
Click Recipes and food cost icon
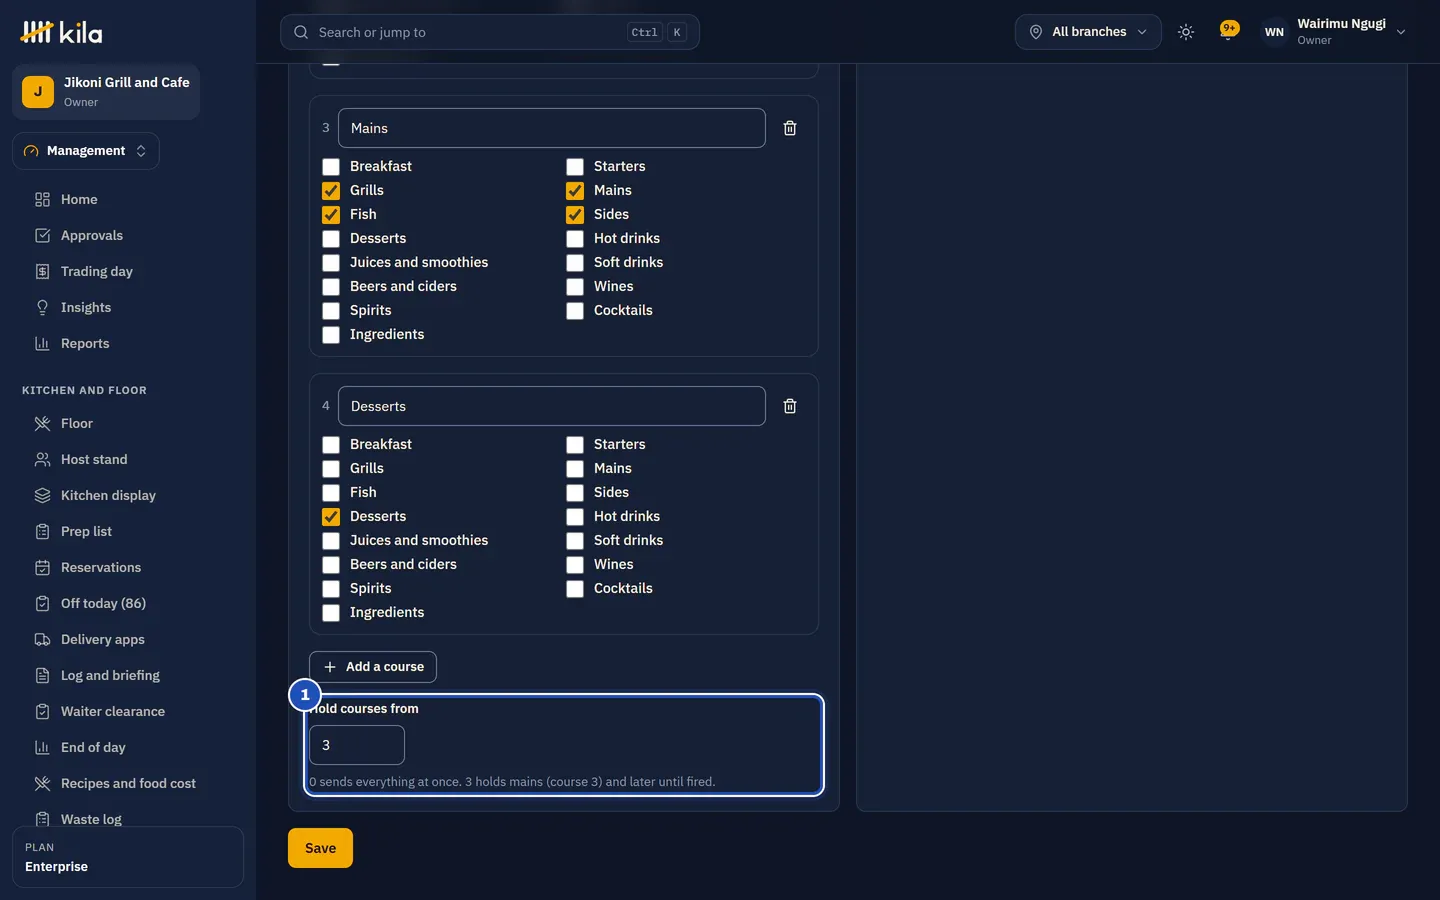[42, 783]
